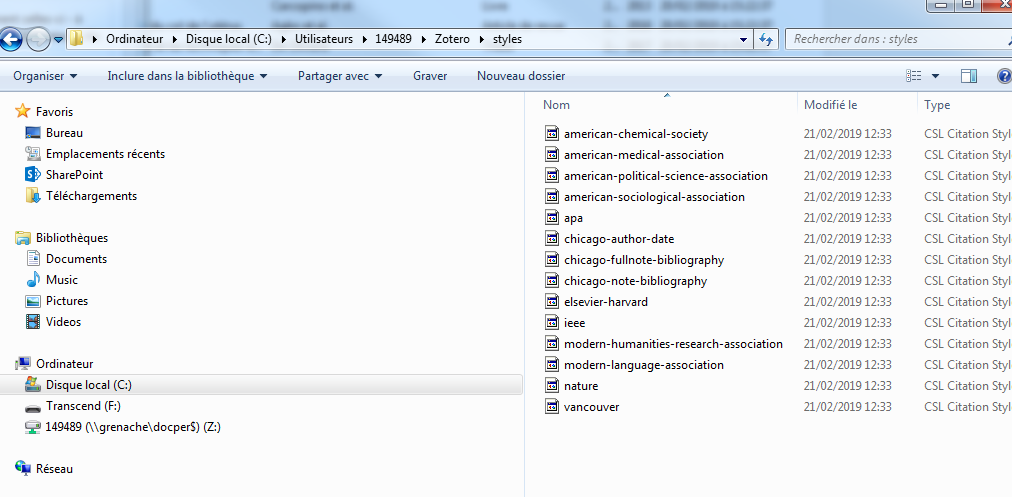The height and width of the screenshot is (497, 1012).
Task: Click american-medical-association file icon
Action: point(552,154)
